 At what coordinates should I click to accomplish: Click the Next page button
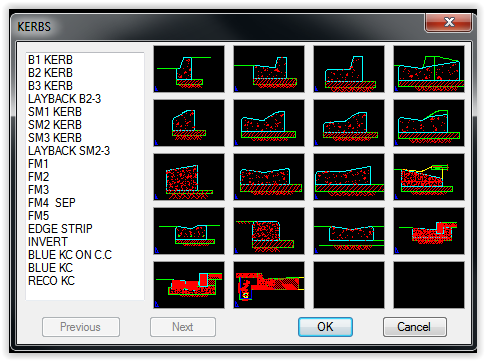183,327
